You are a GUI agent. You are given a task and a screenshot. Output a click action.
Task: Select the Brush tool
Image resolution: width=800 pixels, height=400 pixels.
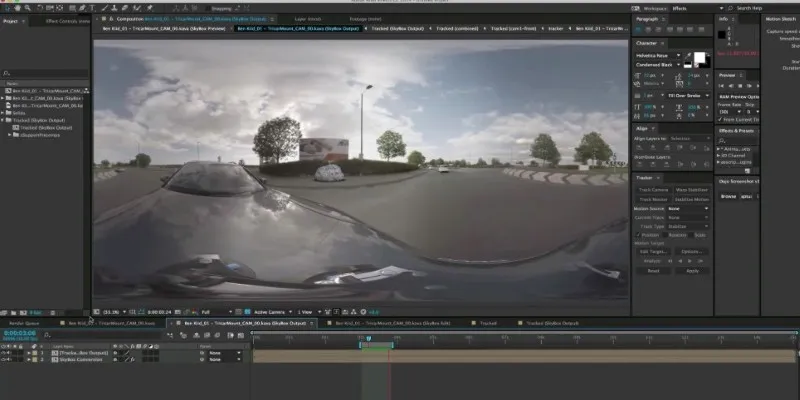(x=105, y=8)
